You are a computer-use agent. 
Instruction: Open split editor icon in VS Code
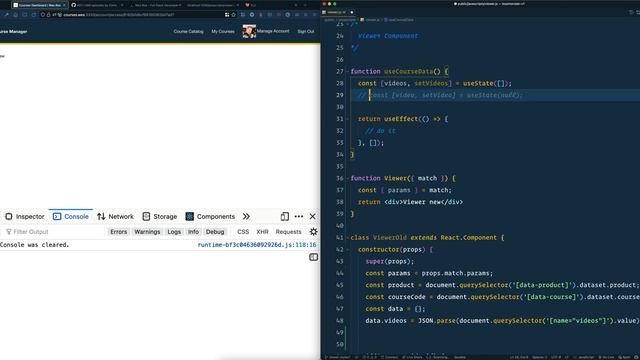631,12
